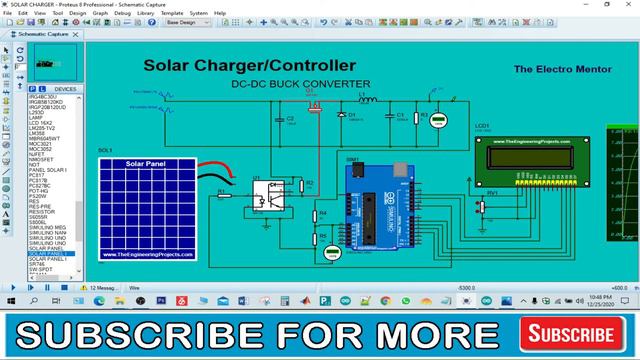Open View menu

click(40, 13)
